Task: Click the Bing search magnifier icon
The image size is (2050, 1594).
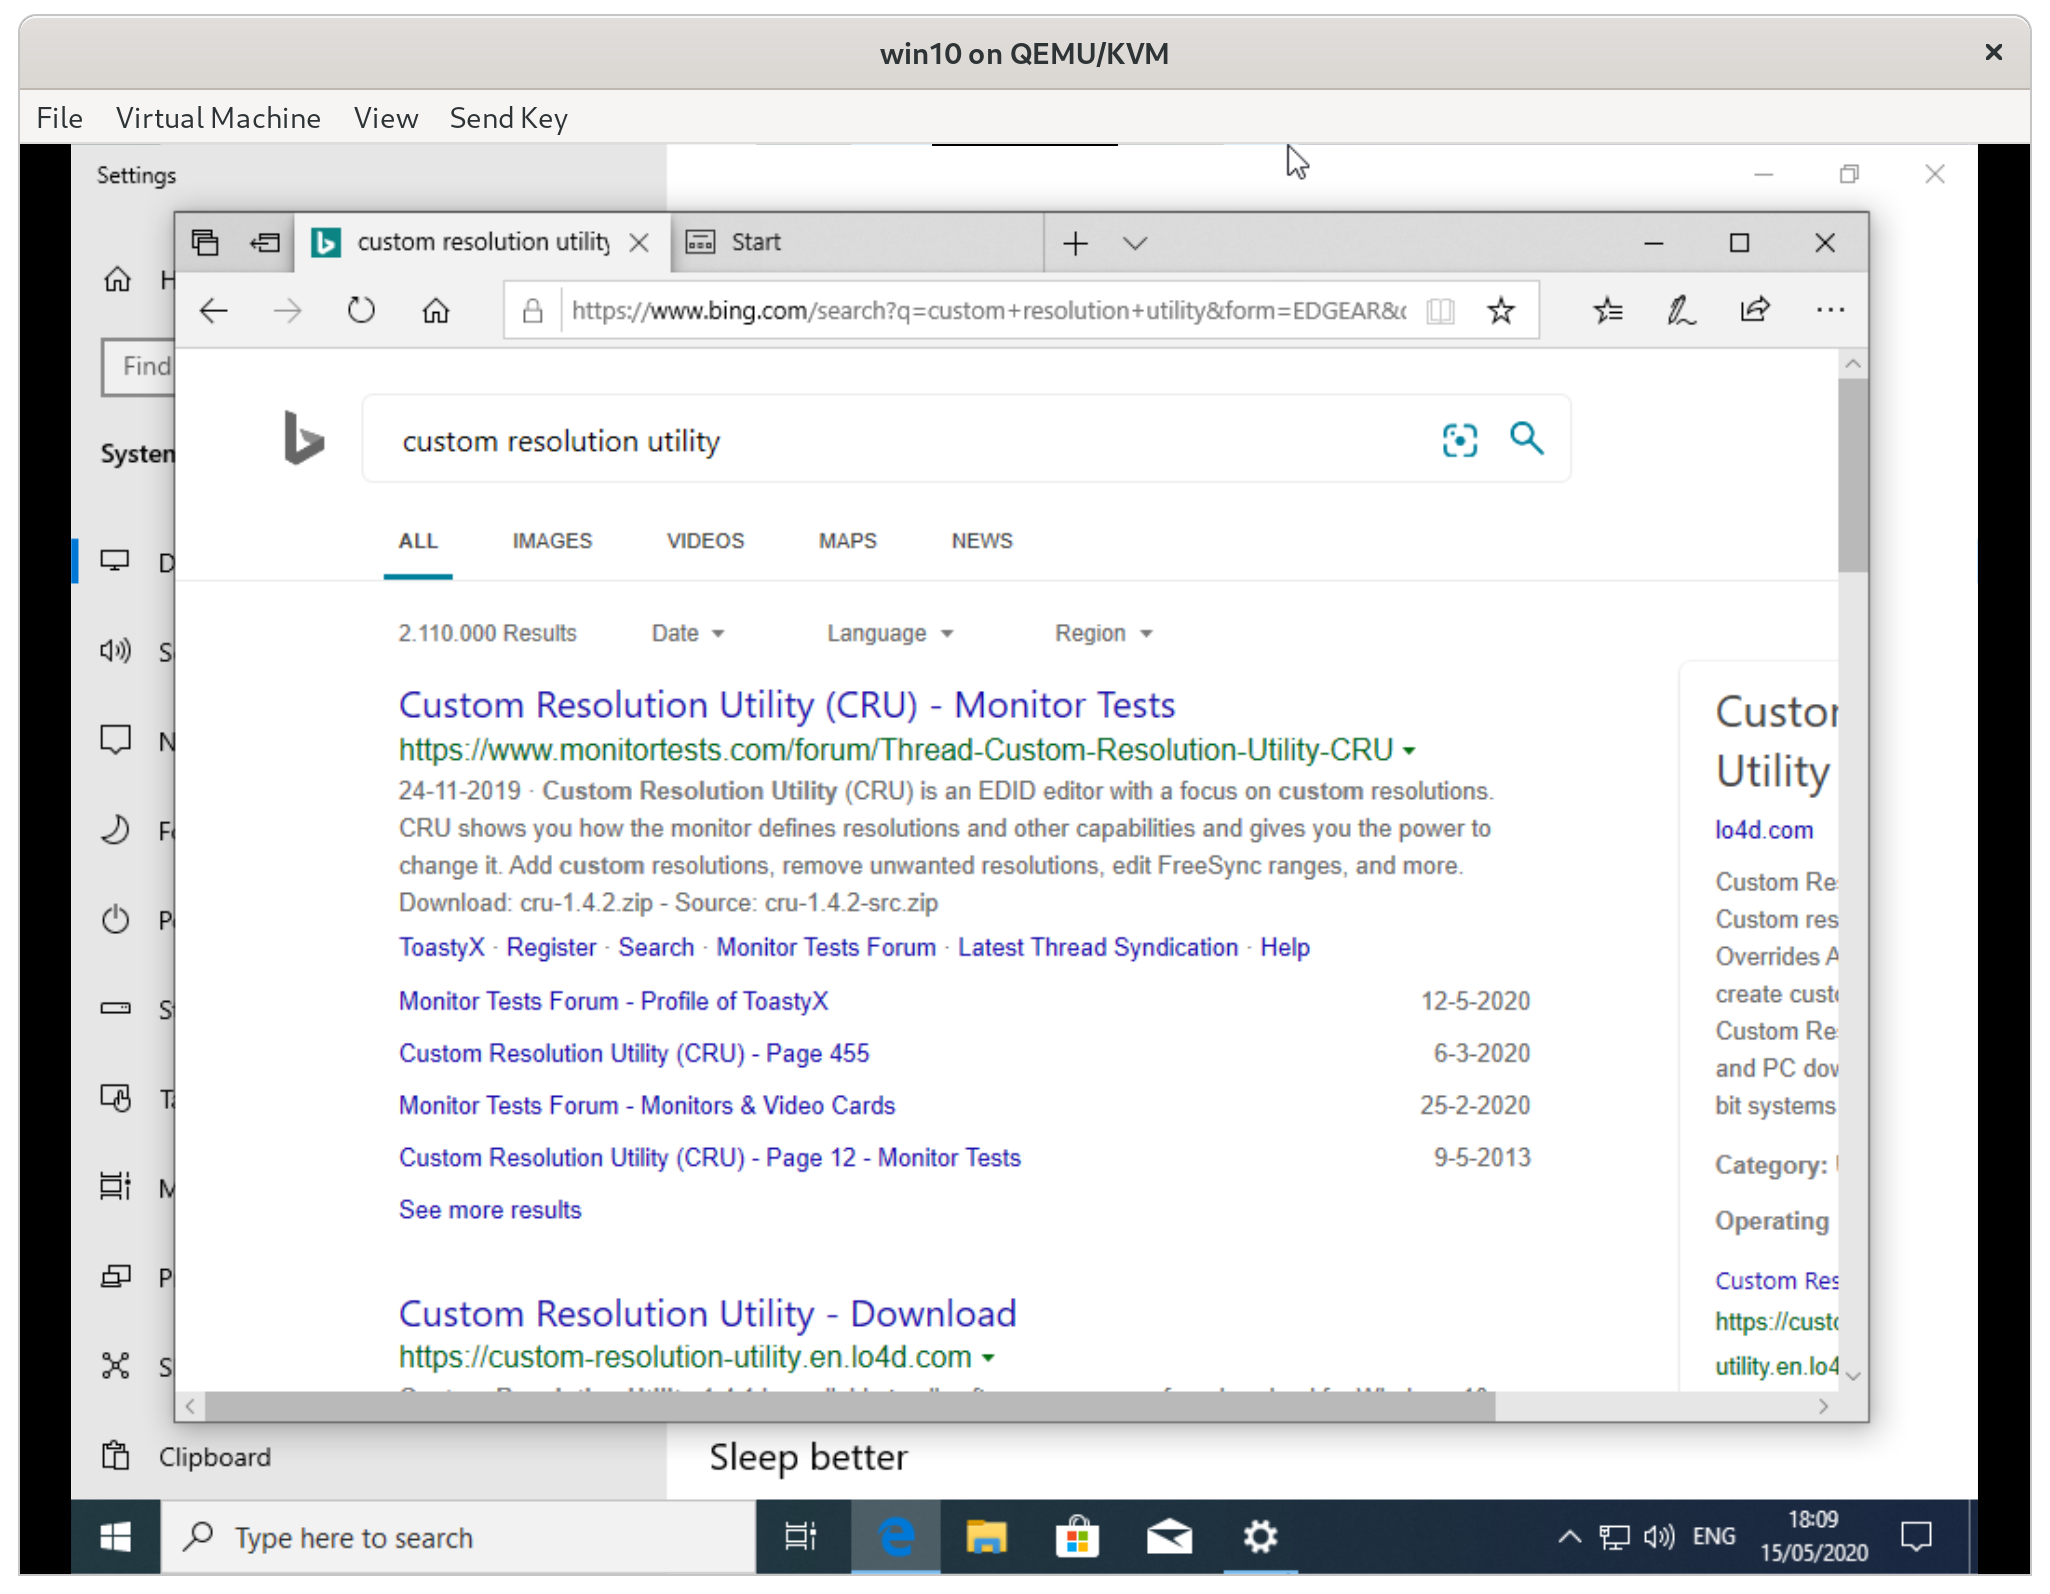Action: click(x=1526, y=438)
